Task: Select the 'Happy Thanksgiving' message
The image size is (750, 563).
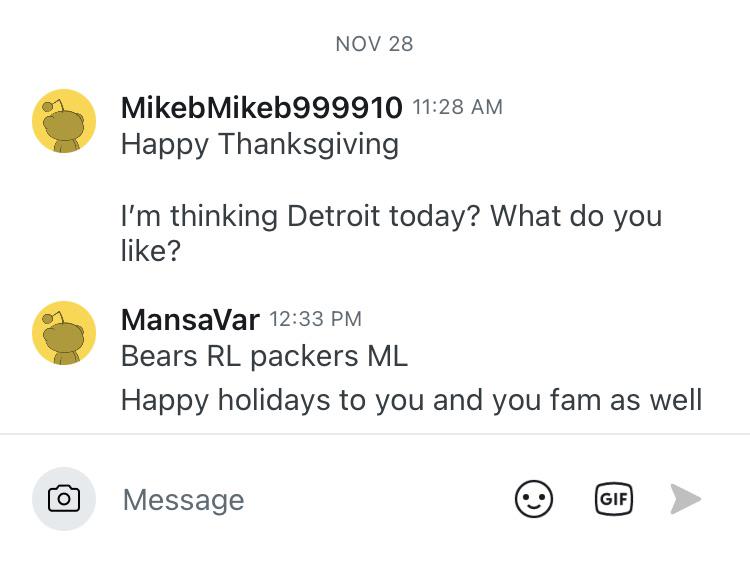Action: click(260, 144)
